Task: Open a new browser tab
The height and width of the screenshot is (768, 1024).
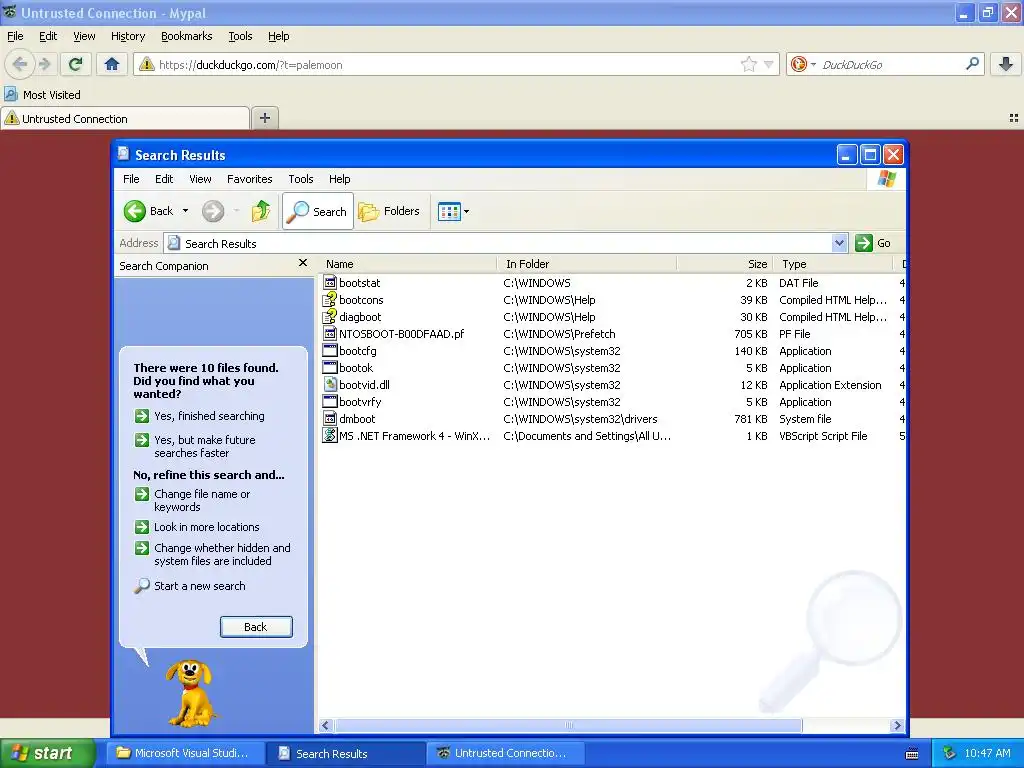Action: click(264, 118)
